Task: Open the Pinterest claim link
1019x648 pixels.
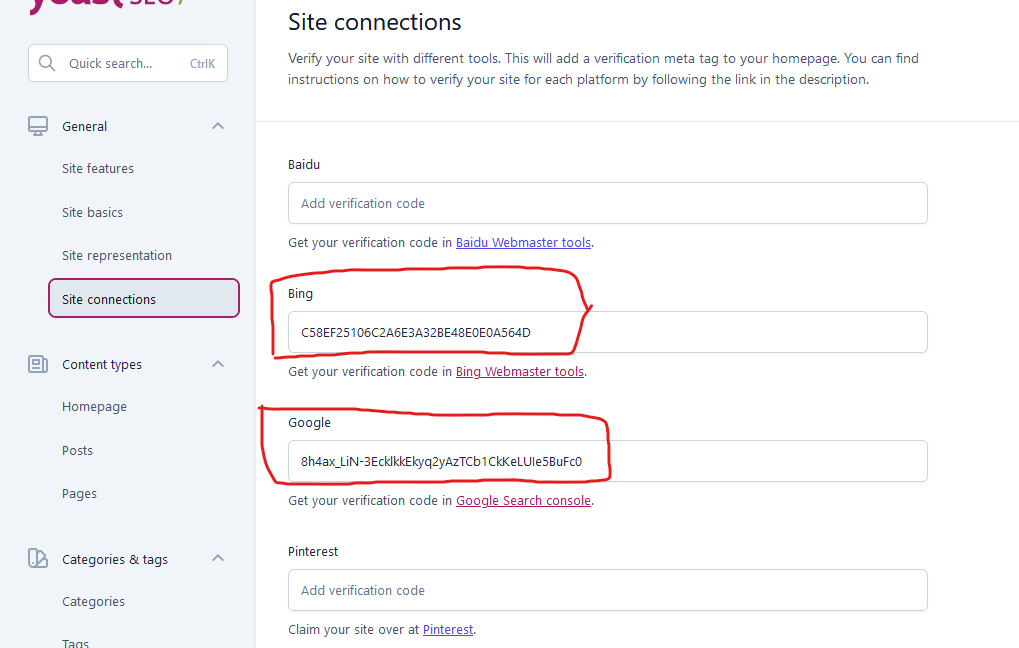Action: [x=448, y=629]
